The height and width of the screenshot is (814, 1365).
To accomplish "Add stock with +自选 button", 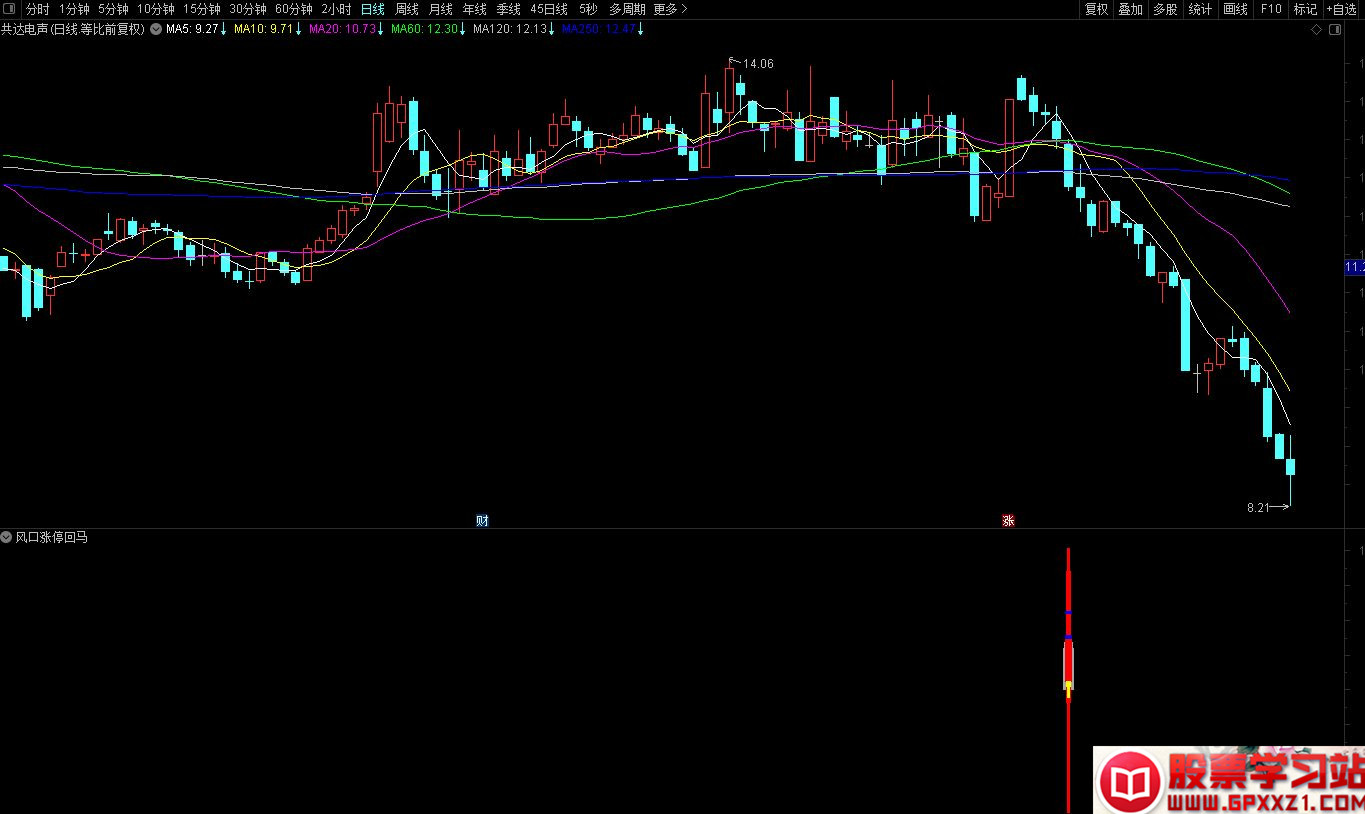I will pos(1342,9).
